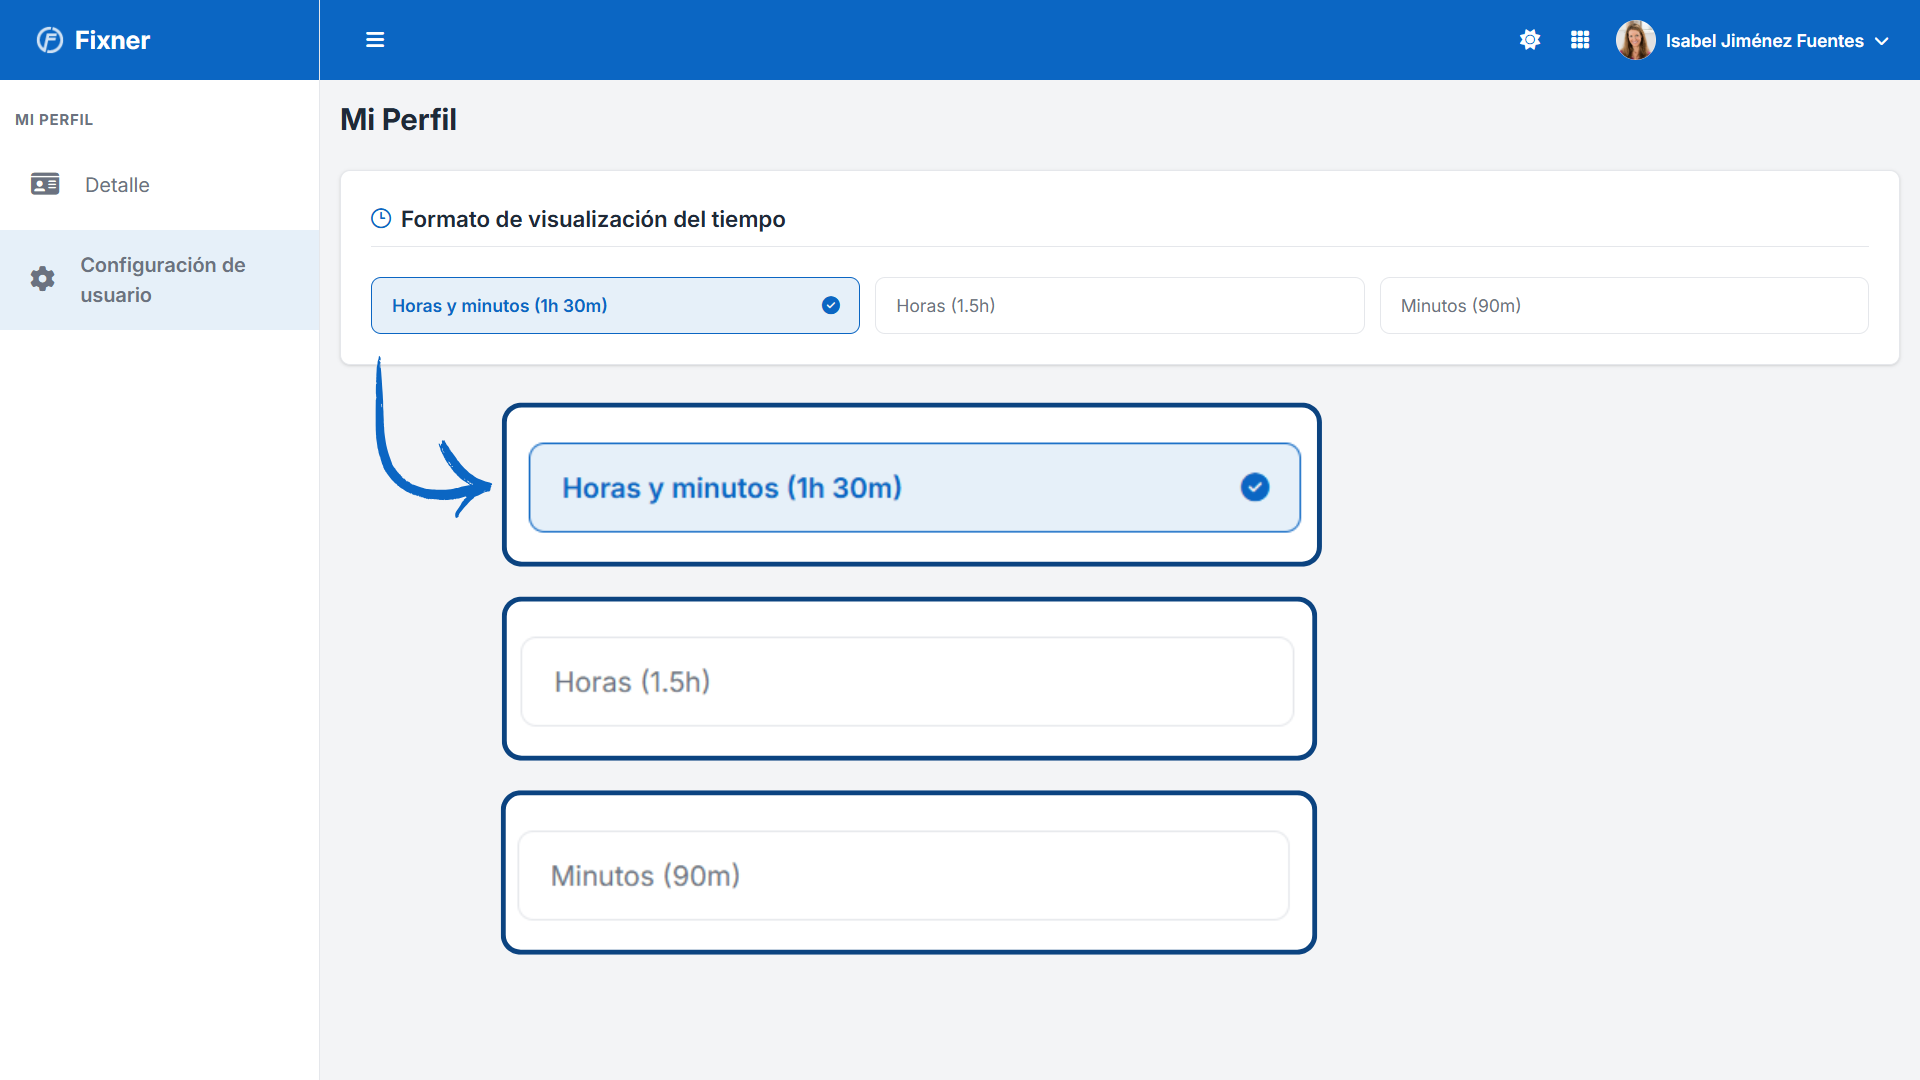Select the Horas (1.5h) format option
This screenshot has height=1080, width=1920.
click(x=1119, y=305)
